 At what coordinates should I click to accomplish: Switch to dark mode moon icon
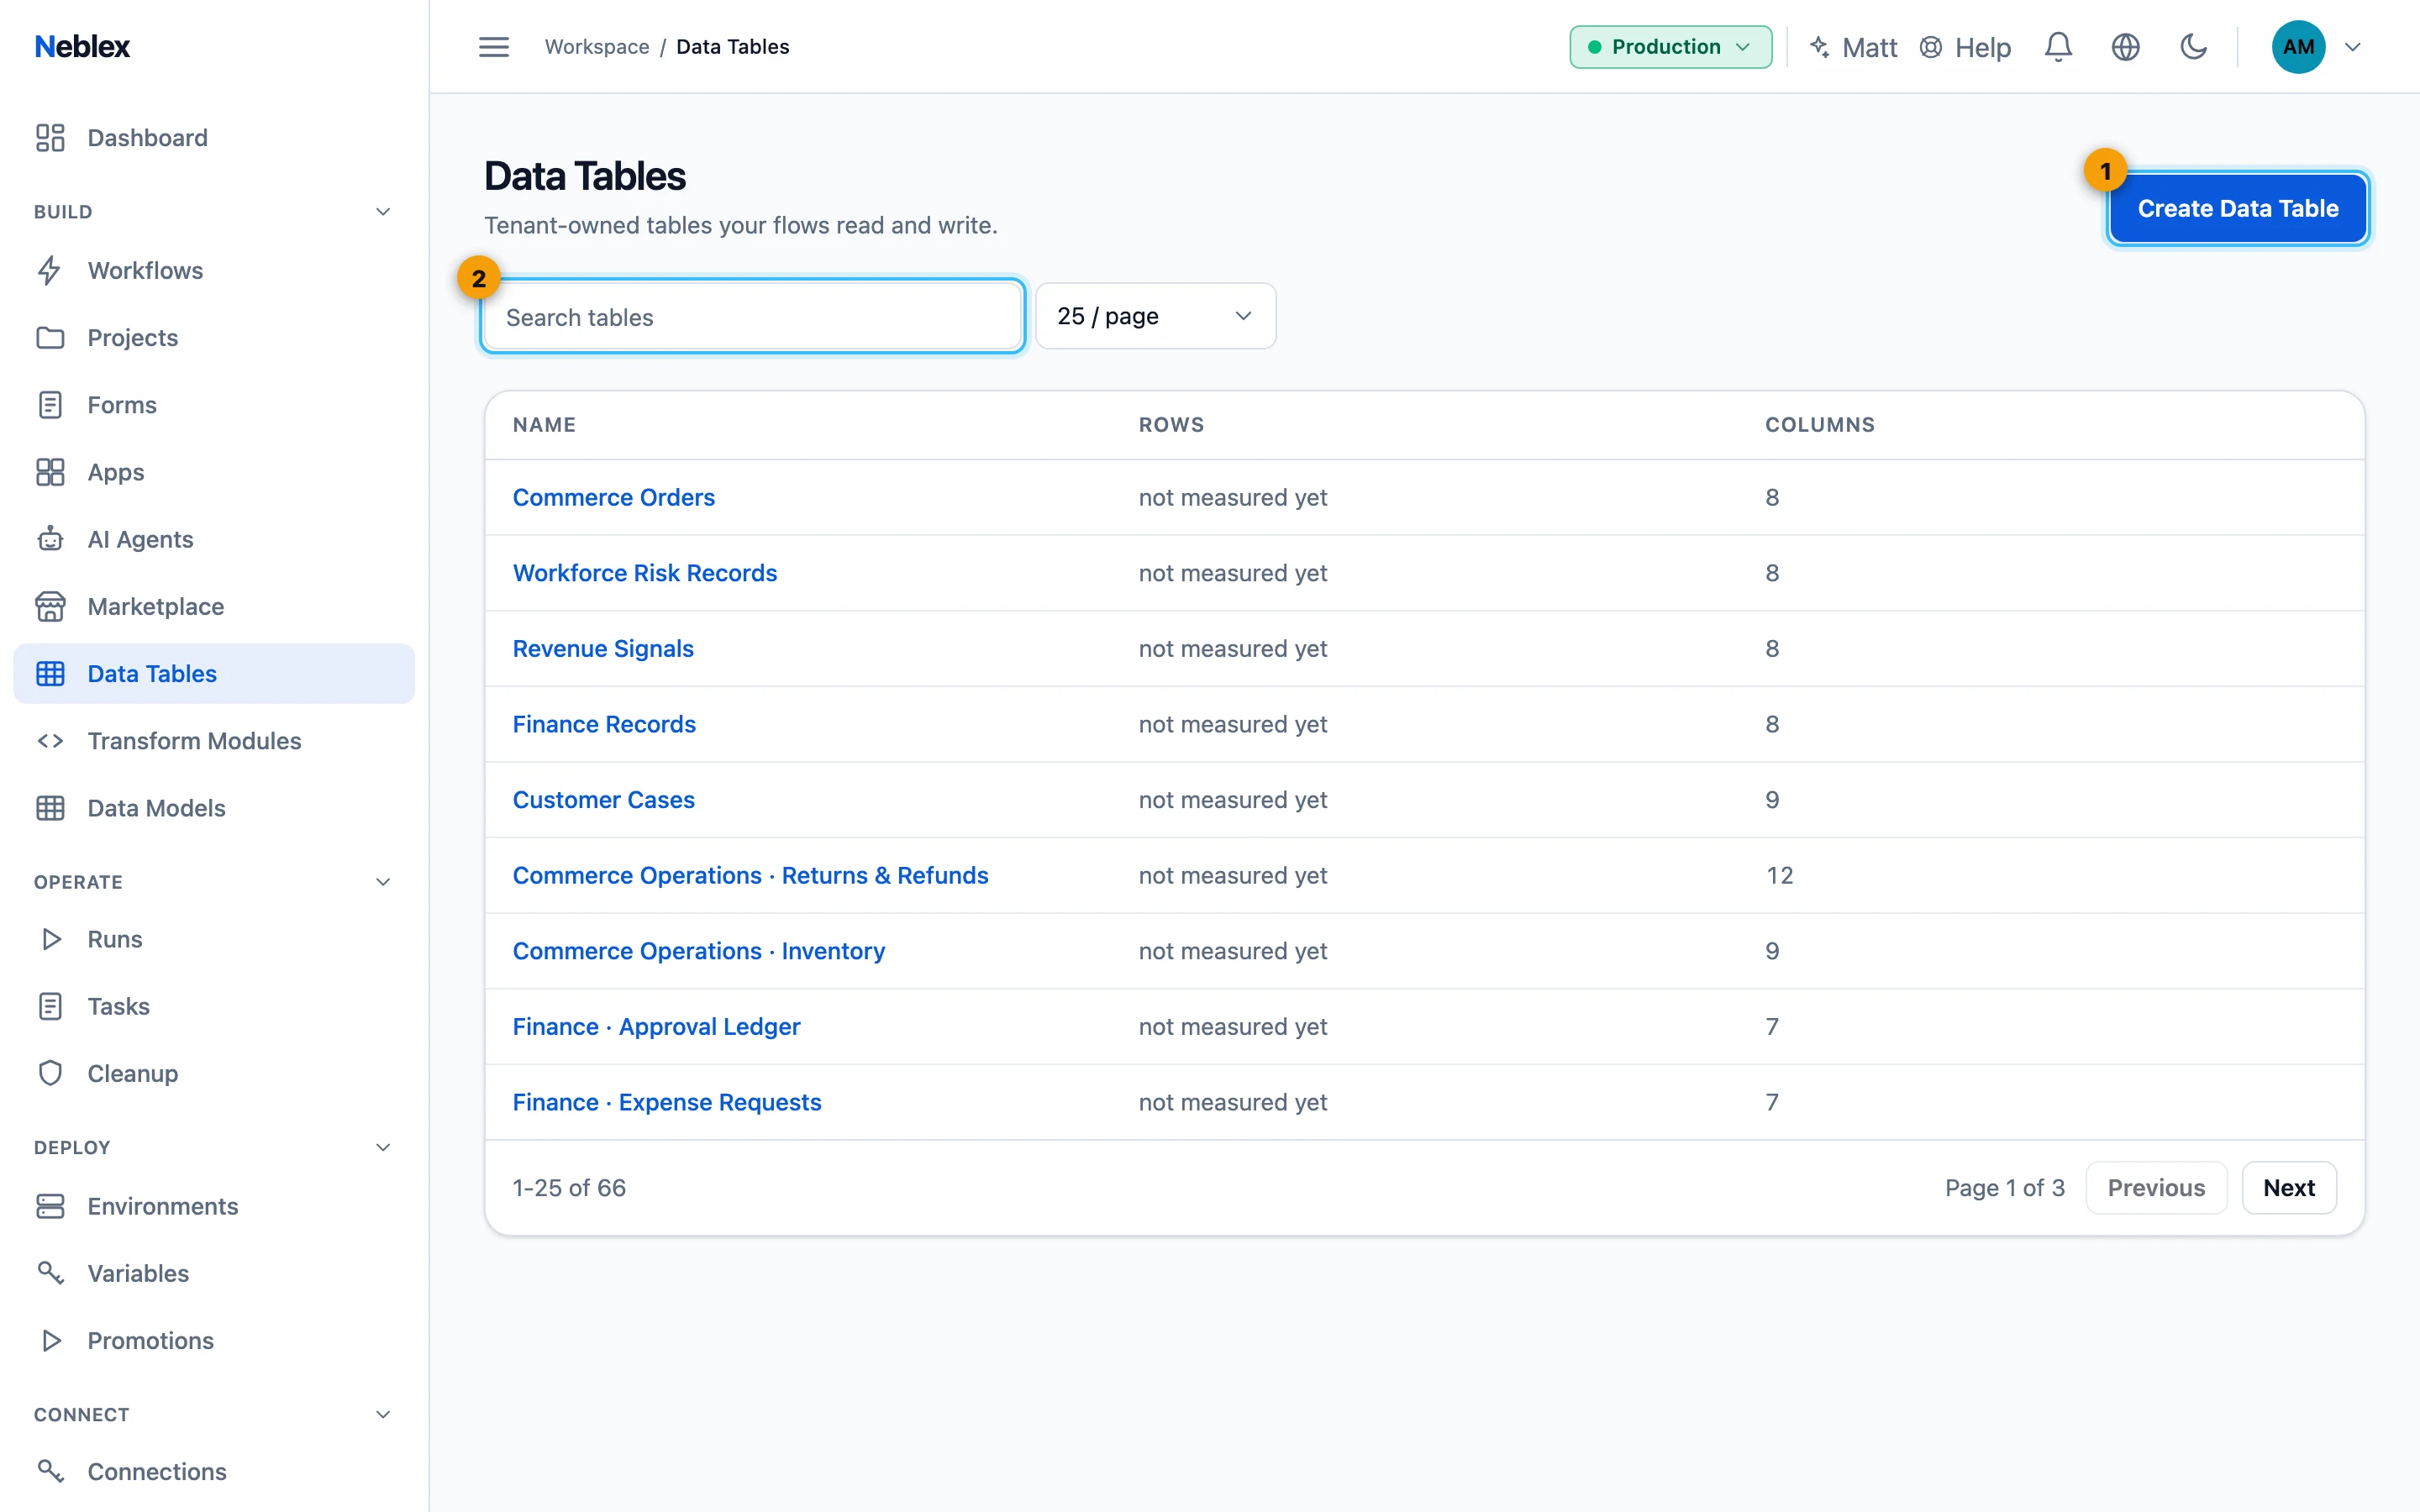[2193, 47]
